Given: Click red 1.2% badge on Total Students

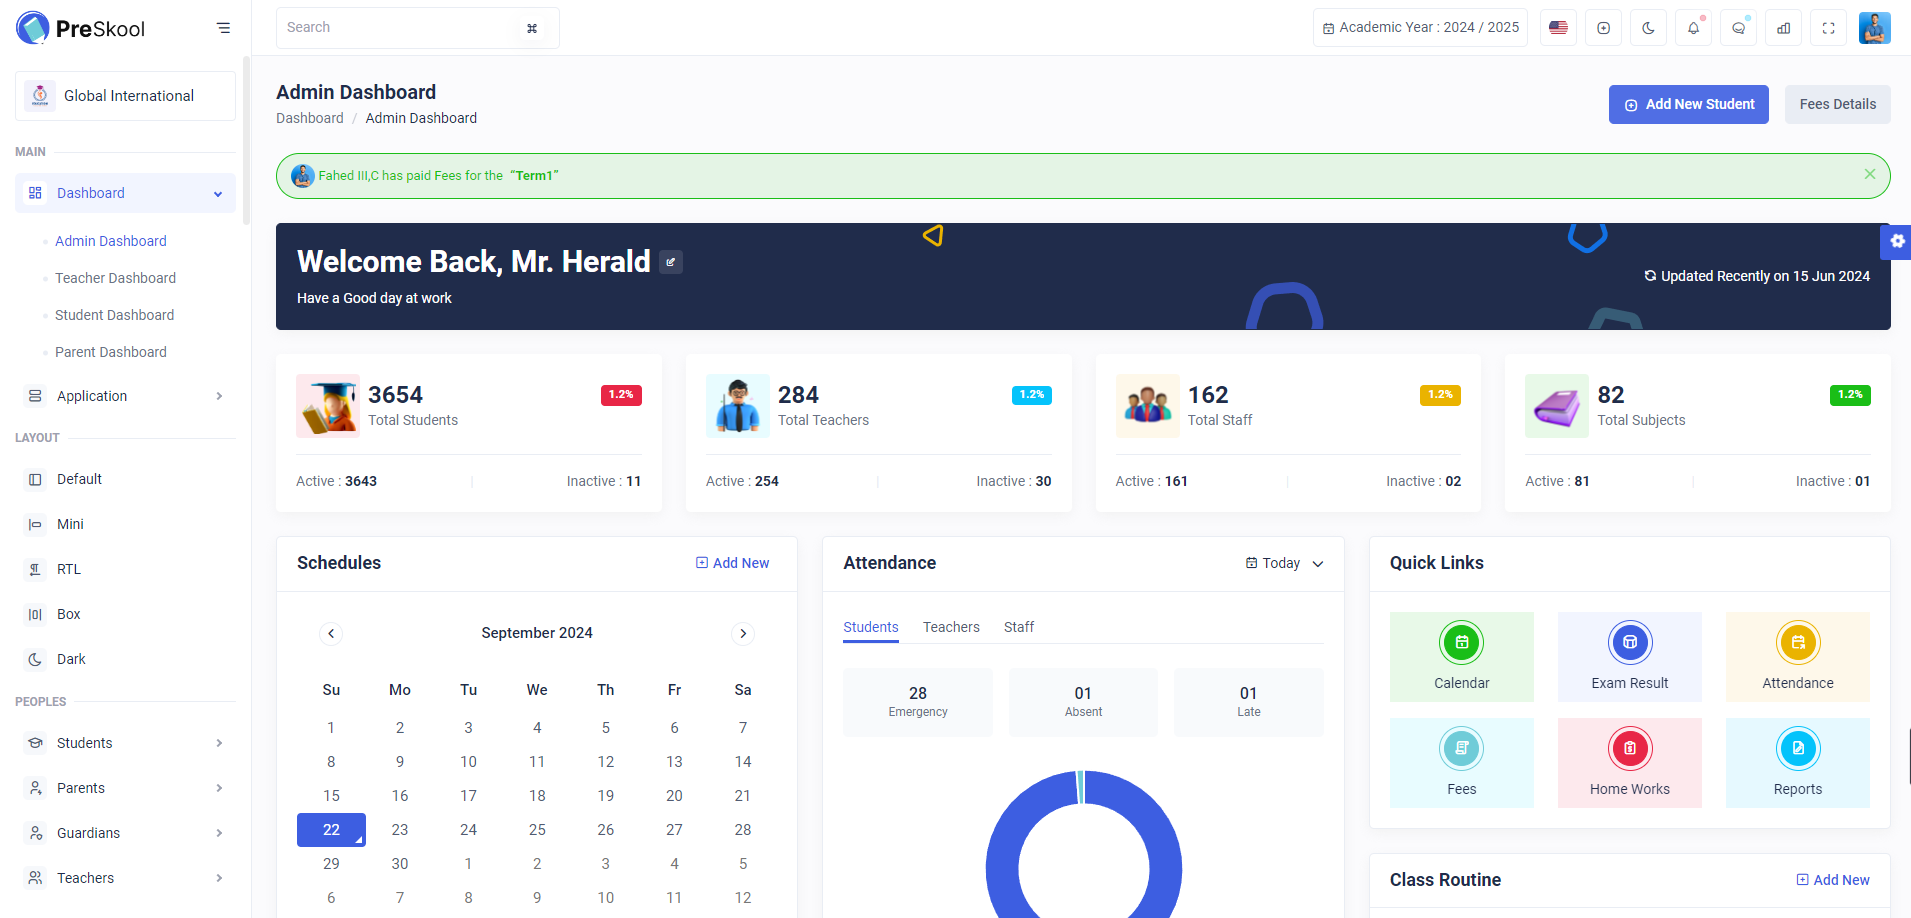Looking at the screenshot, I should point(621,395).
